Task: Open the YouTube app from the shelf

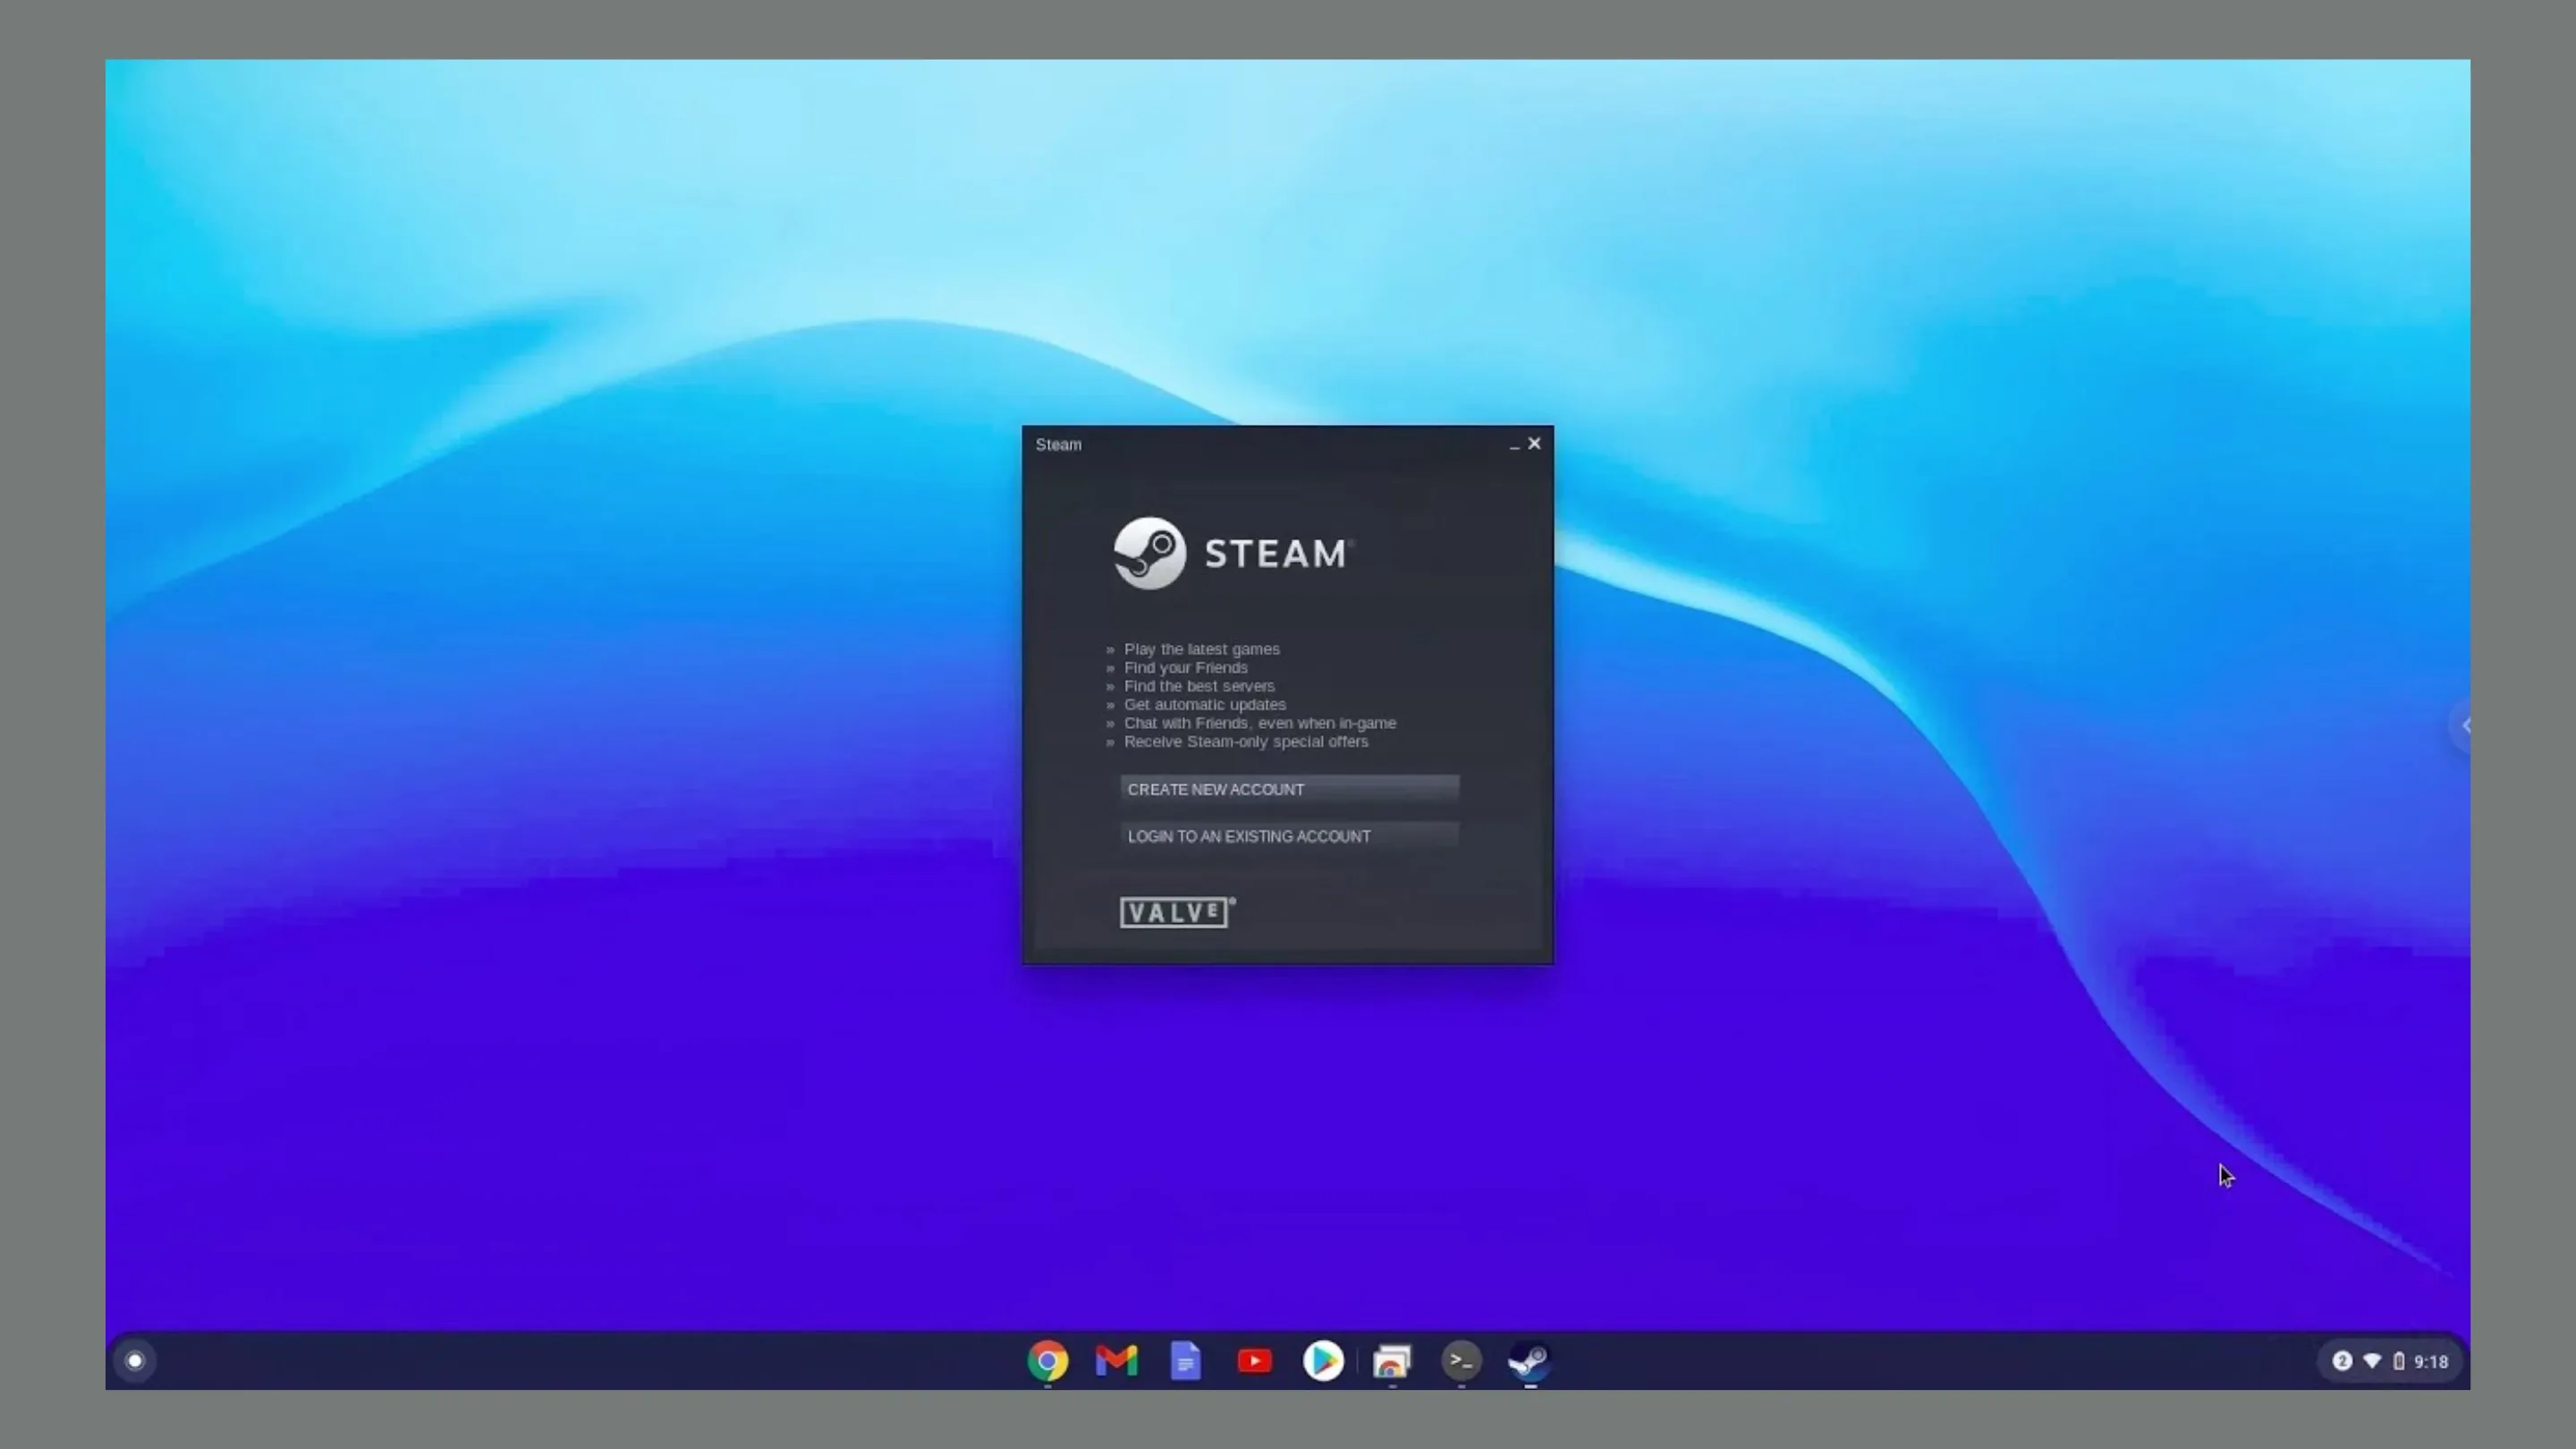Action: (x=1254, y=1361)
